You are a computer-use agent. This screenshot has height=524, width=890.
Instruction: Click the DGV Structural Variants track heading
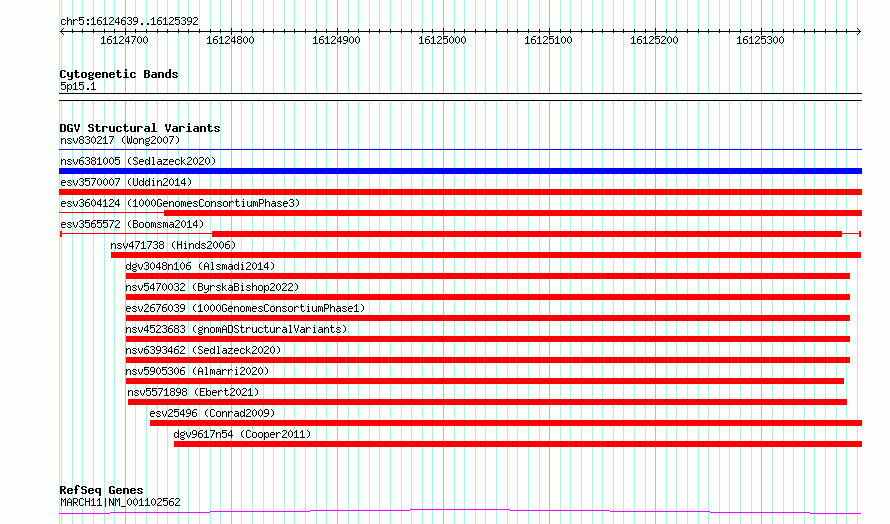tap(140, 128)
